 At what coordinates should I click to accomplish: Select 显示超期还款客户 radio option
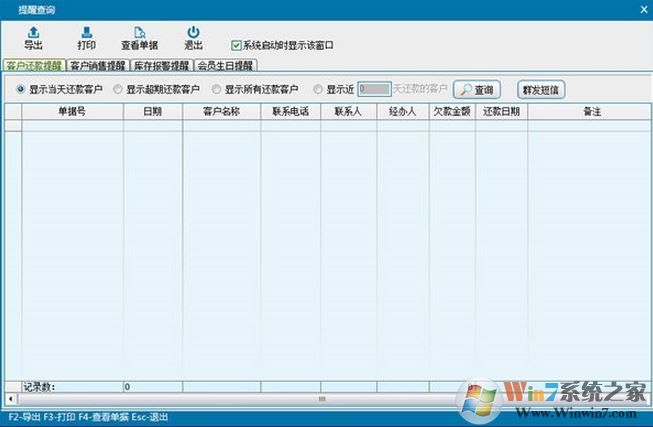point(118,89)
